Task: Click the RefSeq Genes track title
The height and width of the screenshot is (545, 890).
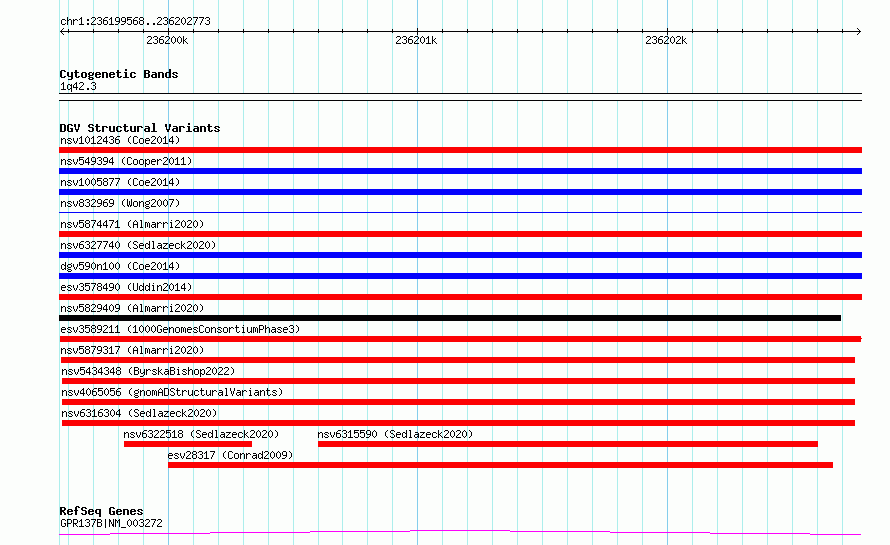Action: (x=101, y=511)
